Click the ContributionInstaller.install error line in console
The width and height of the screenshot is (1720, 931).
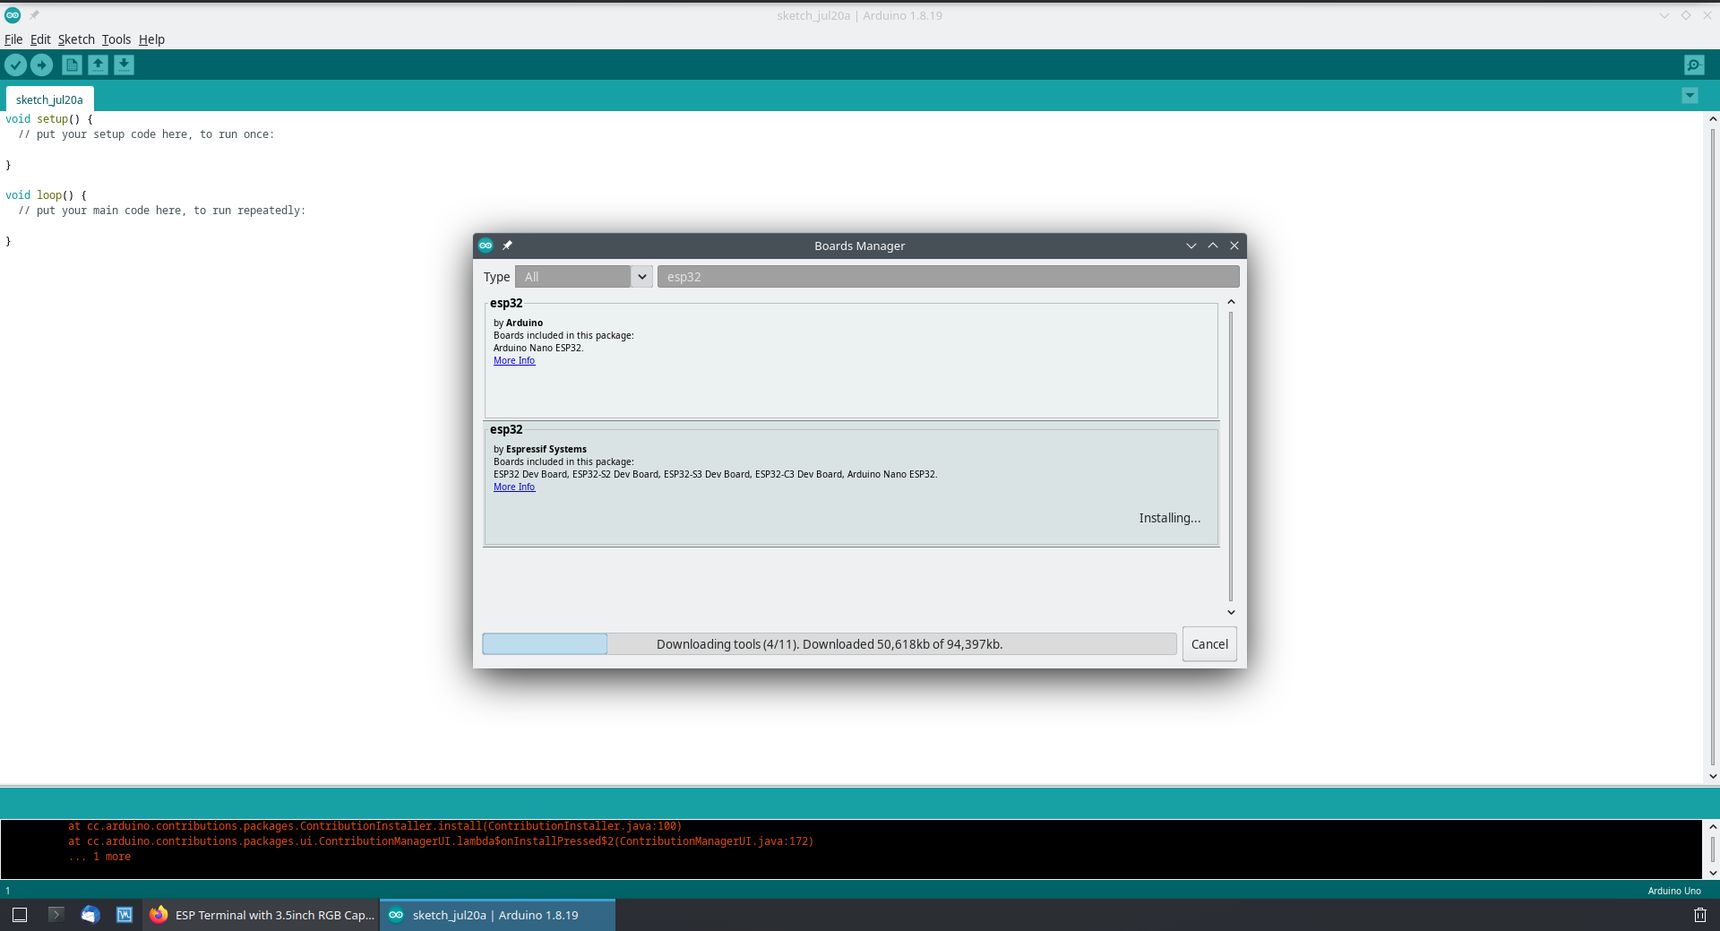point(375,826)
